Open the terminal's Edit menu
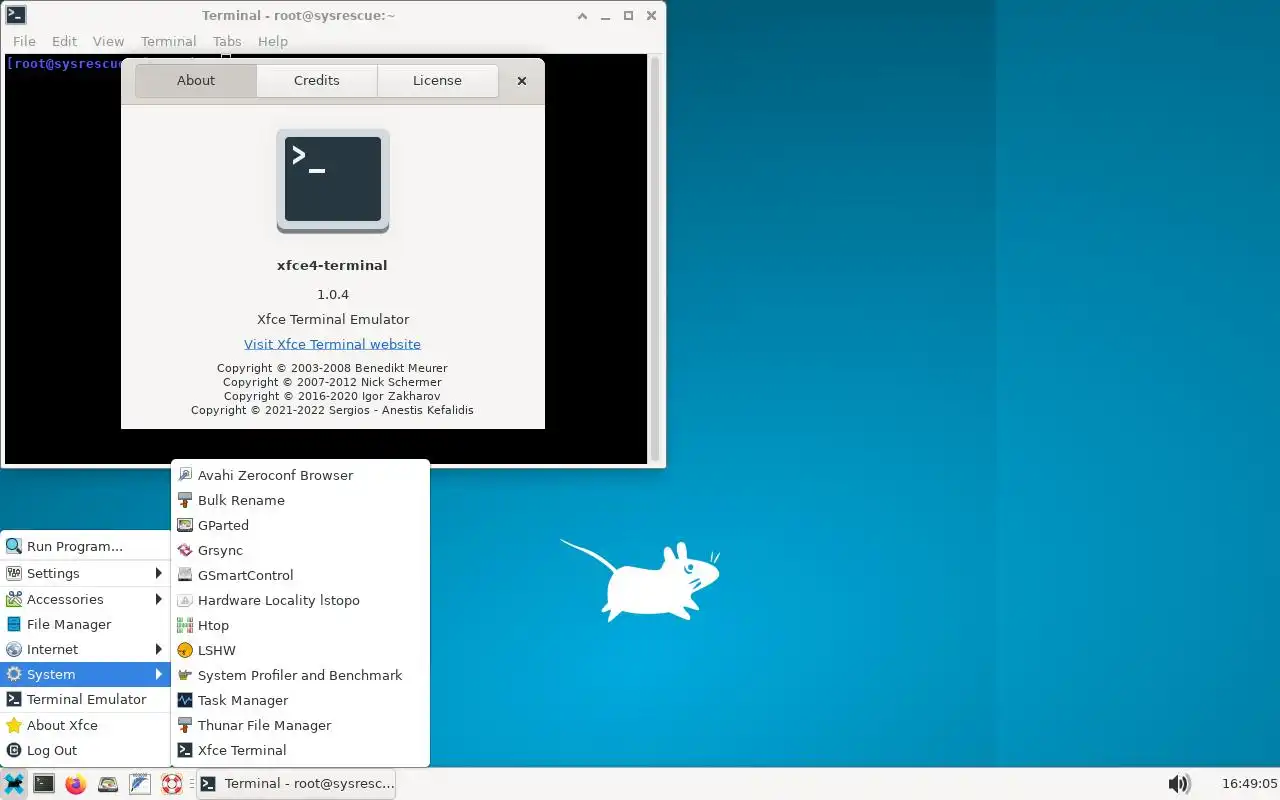The width and height of the screenshot is (1280, 800). [x=64, y=41]
